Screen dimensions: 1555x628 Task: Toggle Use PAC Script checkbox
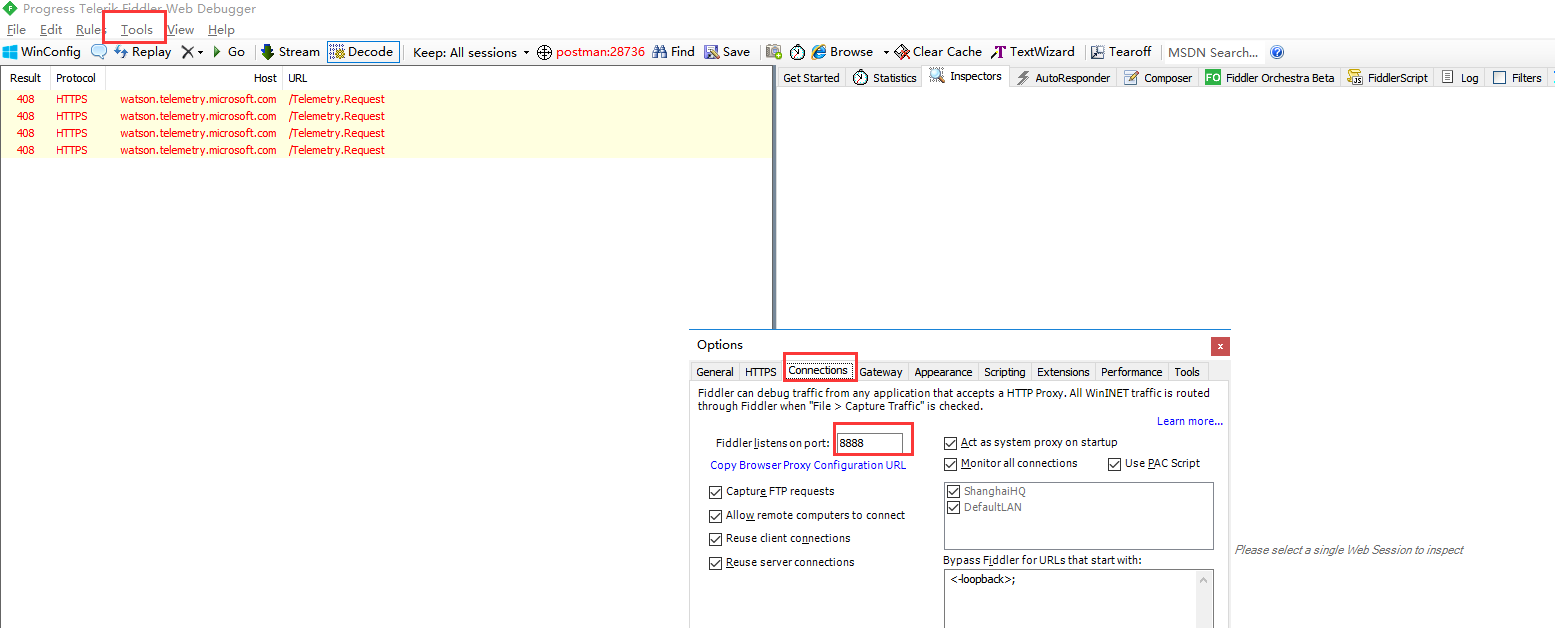point(1154,464)
